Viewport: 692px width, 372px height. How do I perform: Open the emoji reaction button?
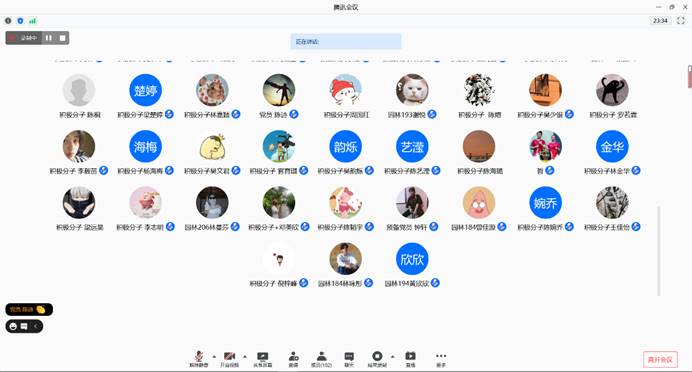coord(13,326)
